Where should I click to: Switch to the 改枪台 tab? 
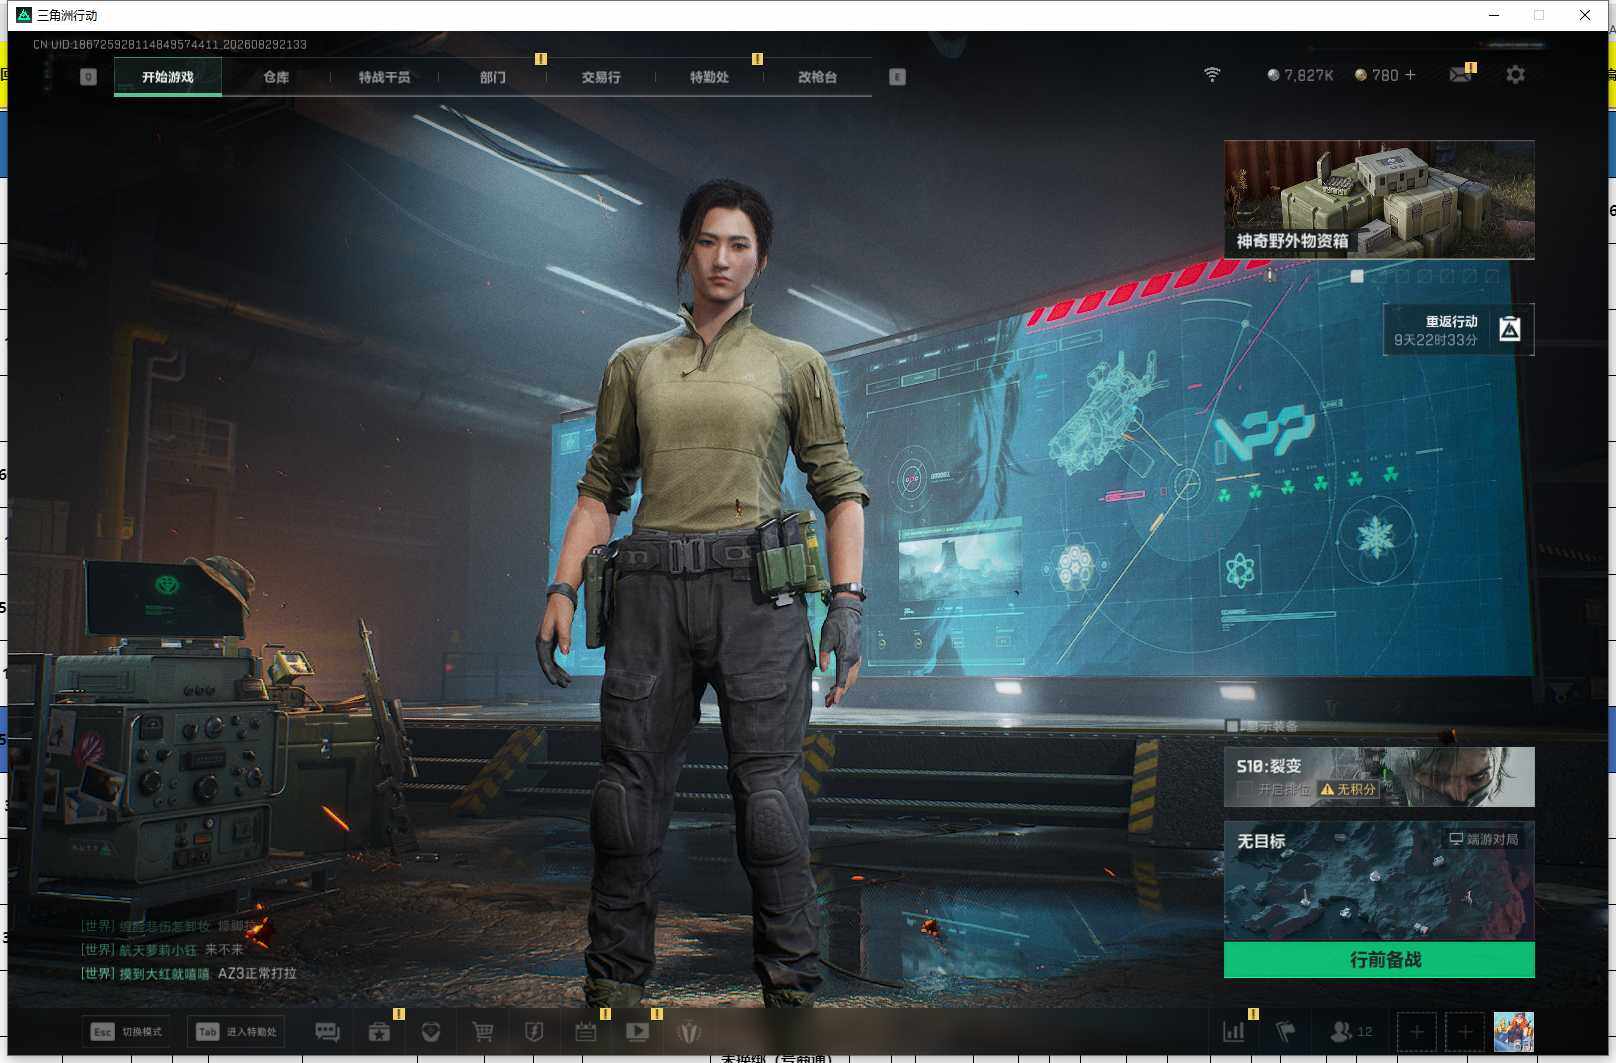pyautogui.click(x=817, y=77)
